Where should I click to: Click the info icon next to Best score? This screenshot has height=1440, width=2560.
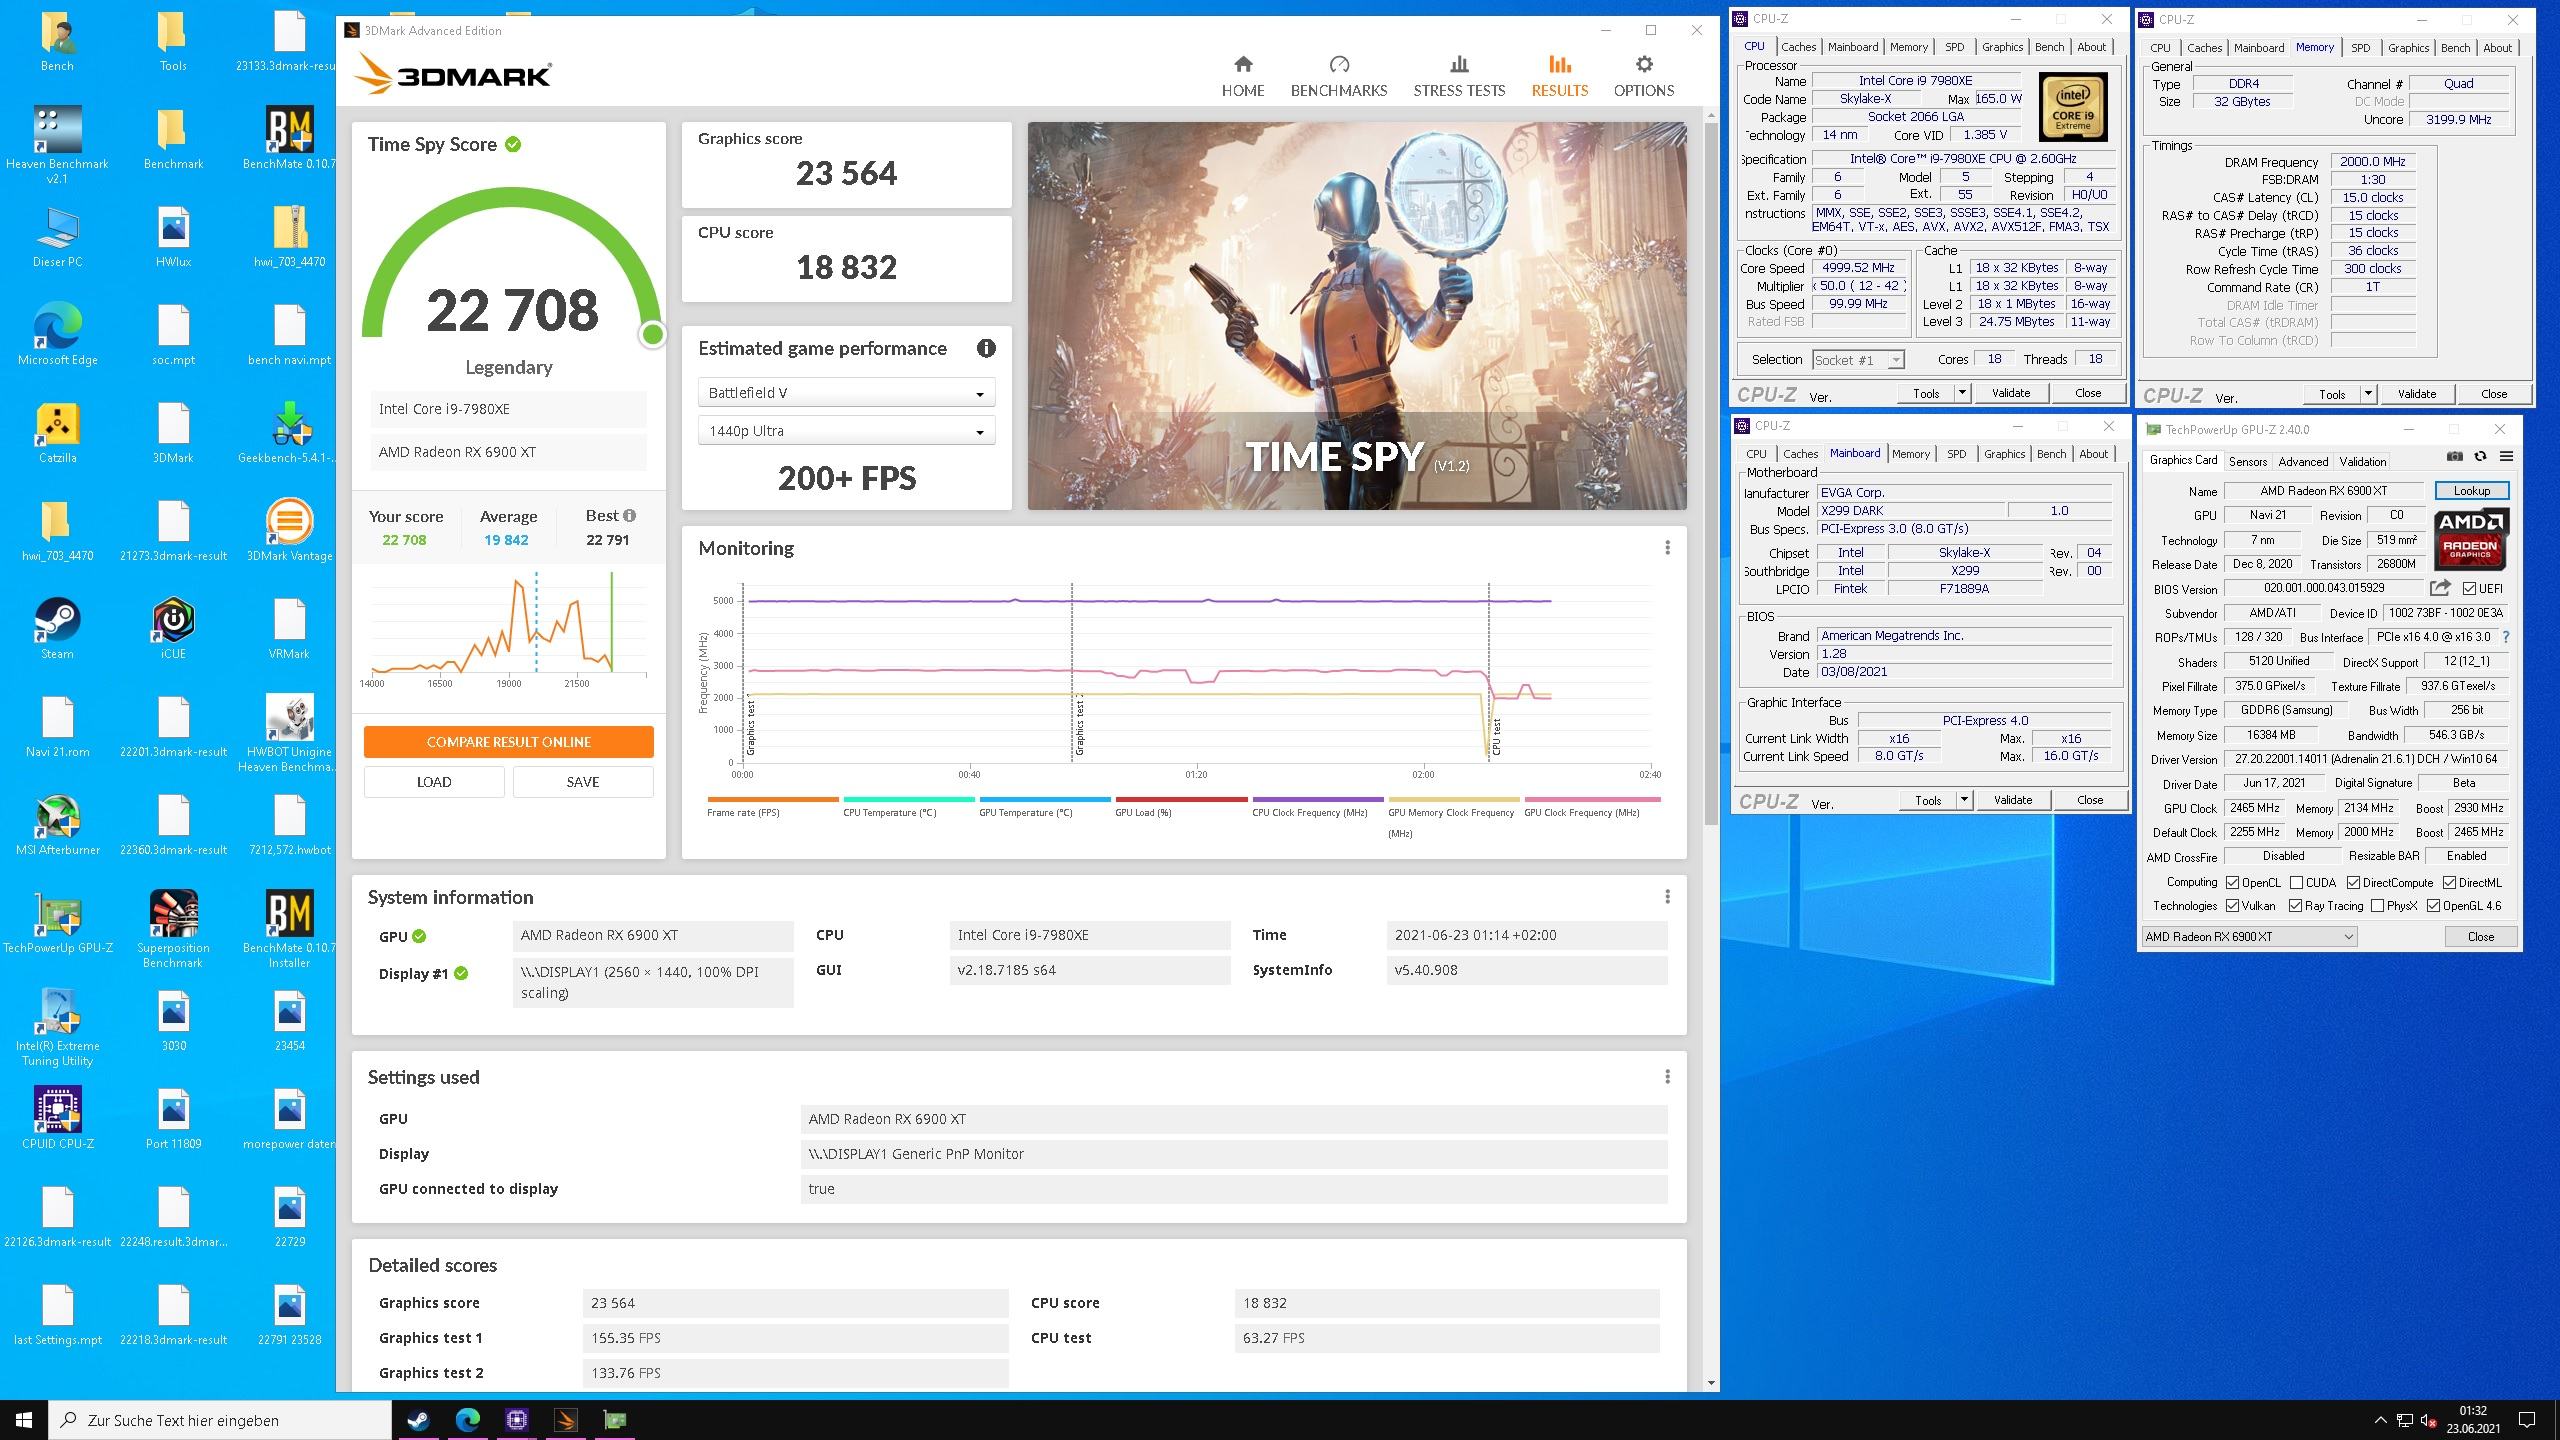coord(630,516)
